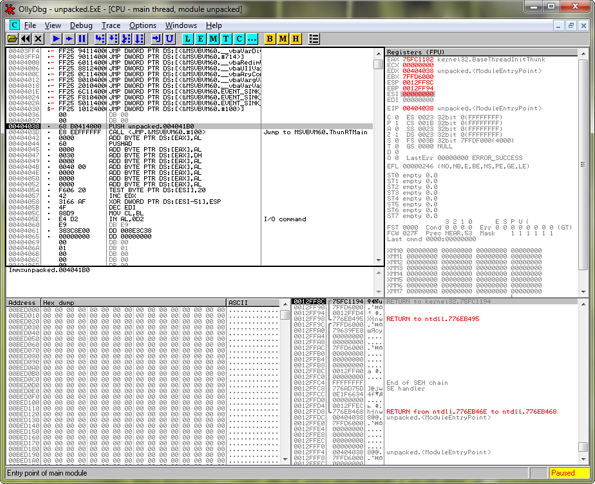This screenshot has height=484, width=595.
Task: Click the Trace into toolbar icon
Action: click(126, 39)
